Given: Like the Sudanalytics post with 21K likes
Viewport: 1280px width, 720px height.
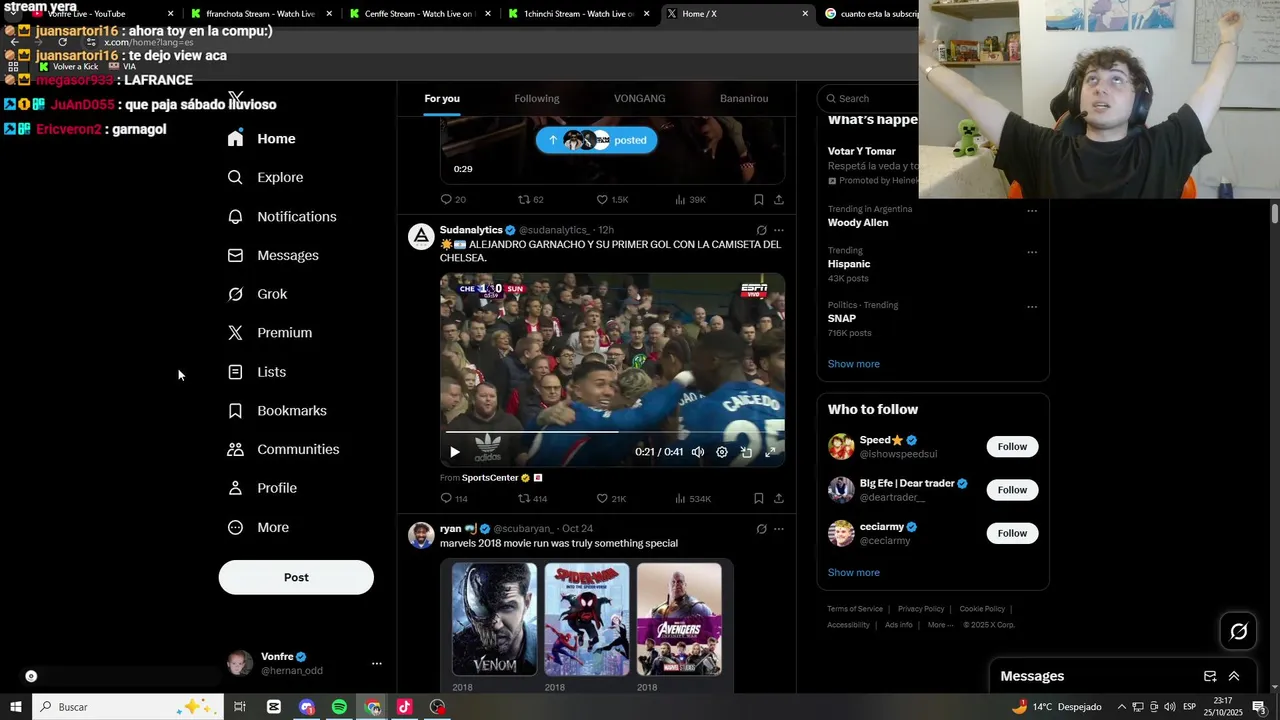Looking at the screenshot, I should click(x=602, y=498).
